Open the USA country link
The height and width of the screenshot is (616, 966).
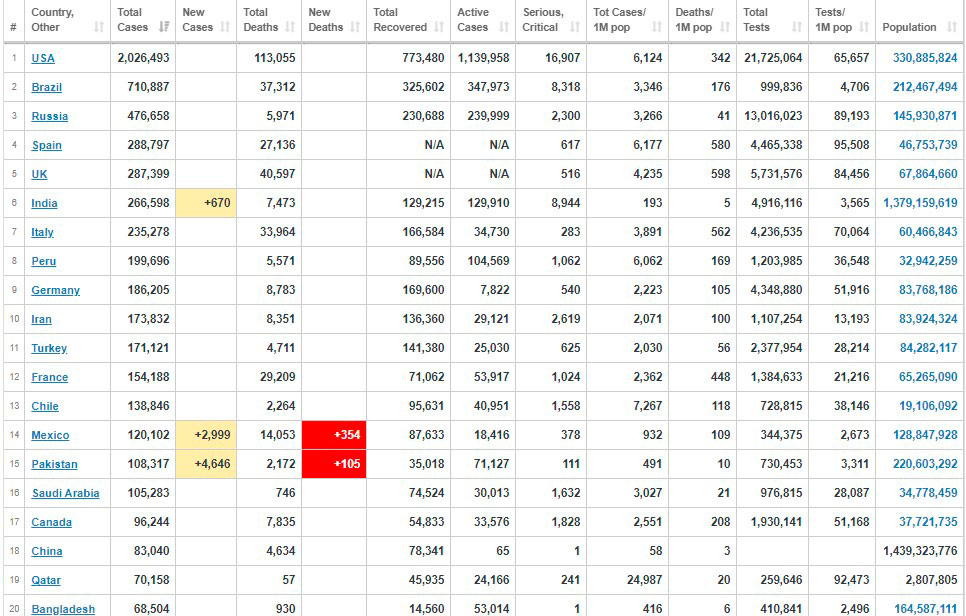tap(43, 58)
